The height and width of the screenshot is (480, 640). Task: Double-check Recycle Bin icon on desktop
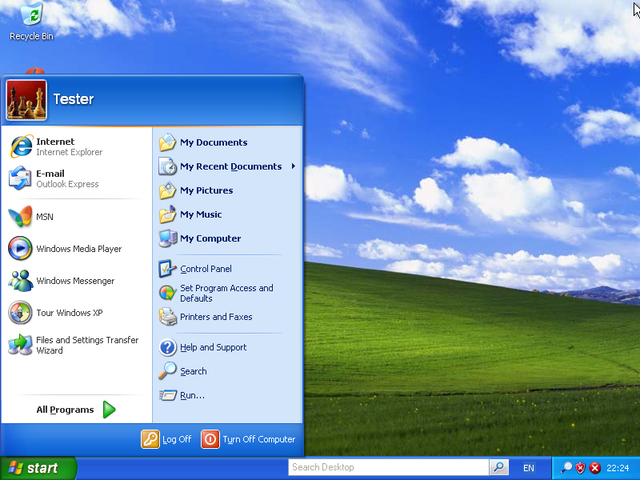pos(31,17)
